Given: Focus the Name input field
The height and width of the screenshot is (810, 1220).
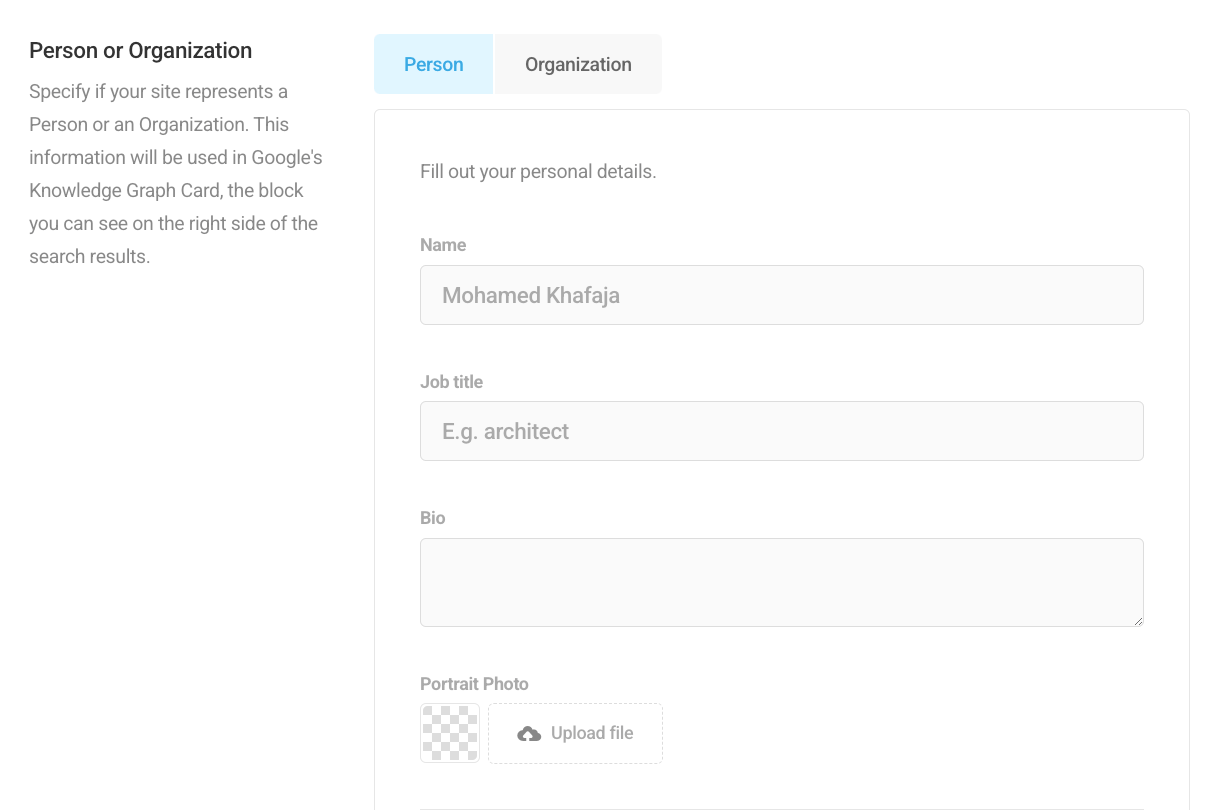Looking at the screenshot, I should pos(781,295).
